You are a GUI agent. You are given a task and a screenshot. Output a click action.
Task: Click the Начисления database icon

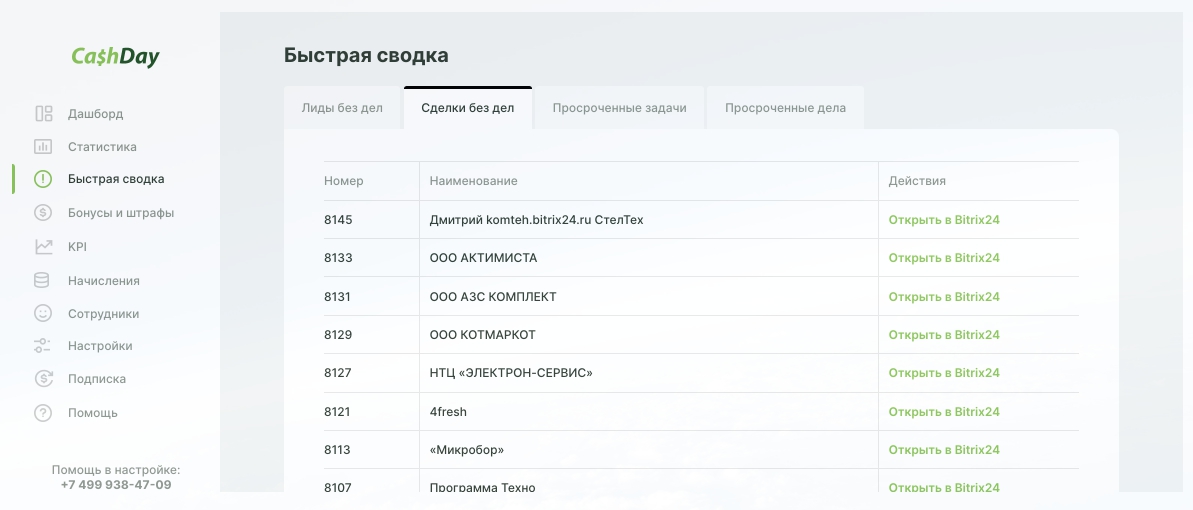42,280
